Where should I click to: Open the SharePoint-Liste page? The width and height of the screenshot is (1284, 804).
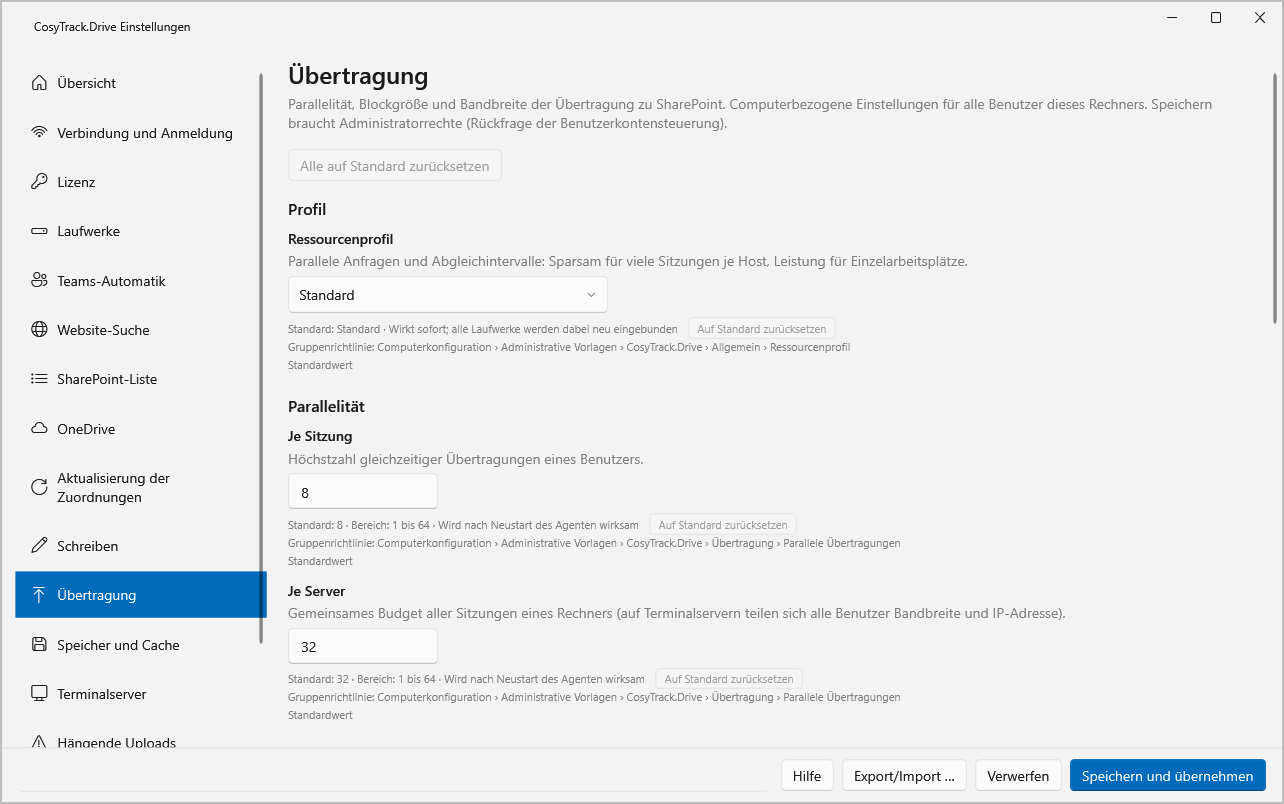[x=141, y=379]
